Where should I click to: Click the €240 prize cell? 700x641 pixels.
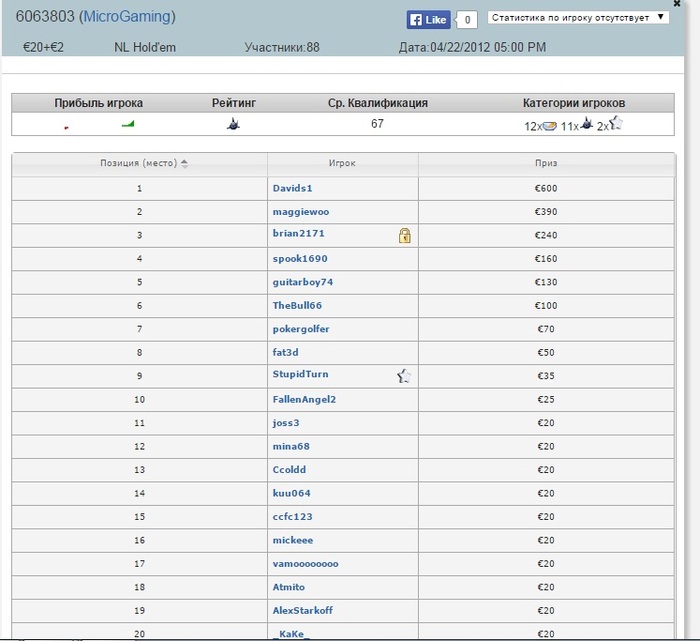pos(546,235)
